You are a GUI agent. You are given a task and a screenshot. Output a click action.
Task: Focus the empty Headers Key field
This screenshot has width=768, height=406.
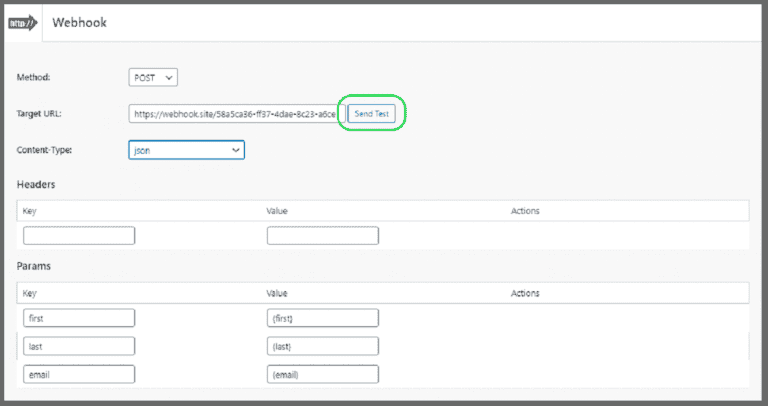(x=79, y=236)
